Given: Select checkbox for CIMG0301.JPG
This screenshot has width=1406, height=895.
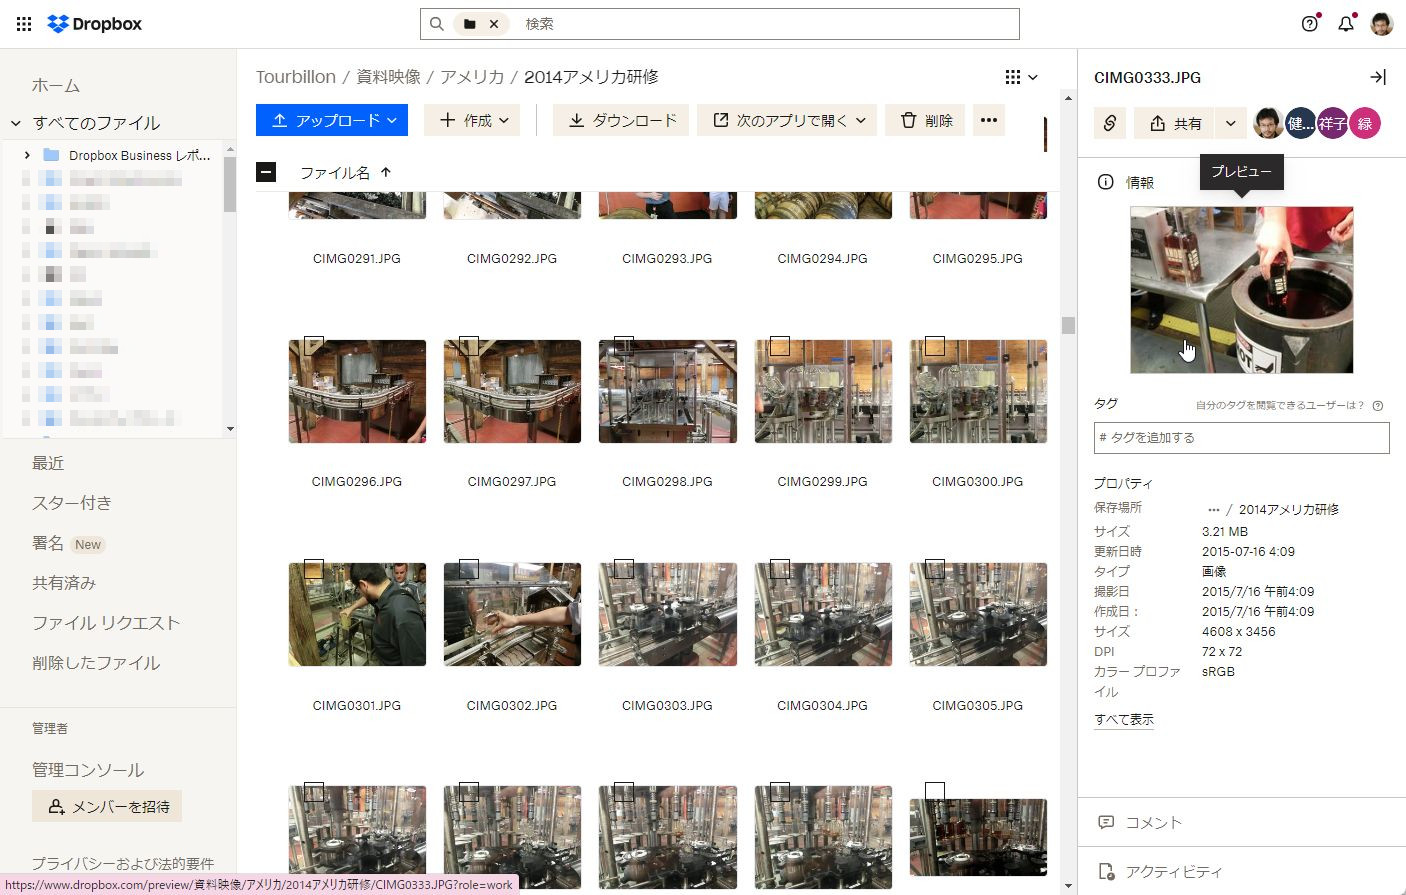Looking at the screenshot, I should click(x=314, y=569).
